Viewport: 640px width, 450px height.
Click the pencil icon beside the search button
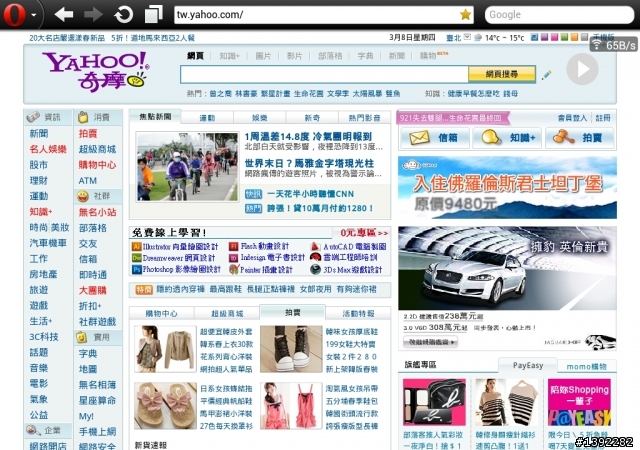click(x=546, y=75)
